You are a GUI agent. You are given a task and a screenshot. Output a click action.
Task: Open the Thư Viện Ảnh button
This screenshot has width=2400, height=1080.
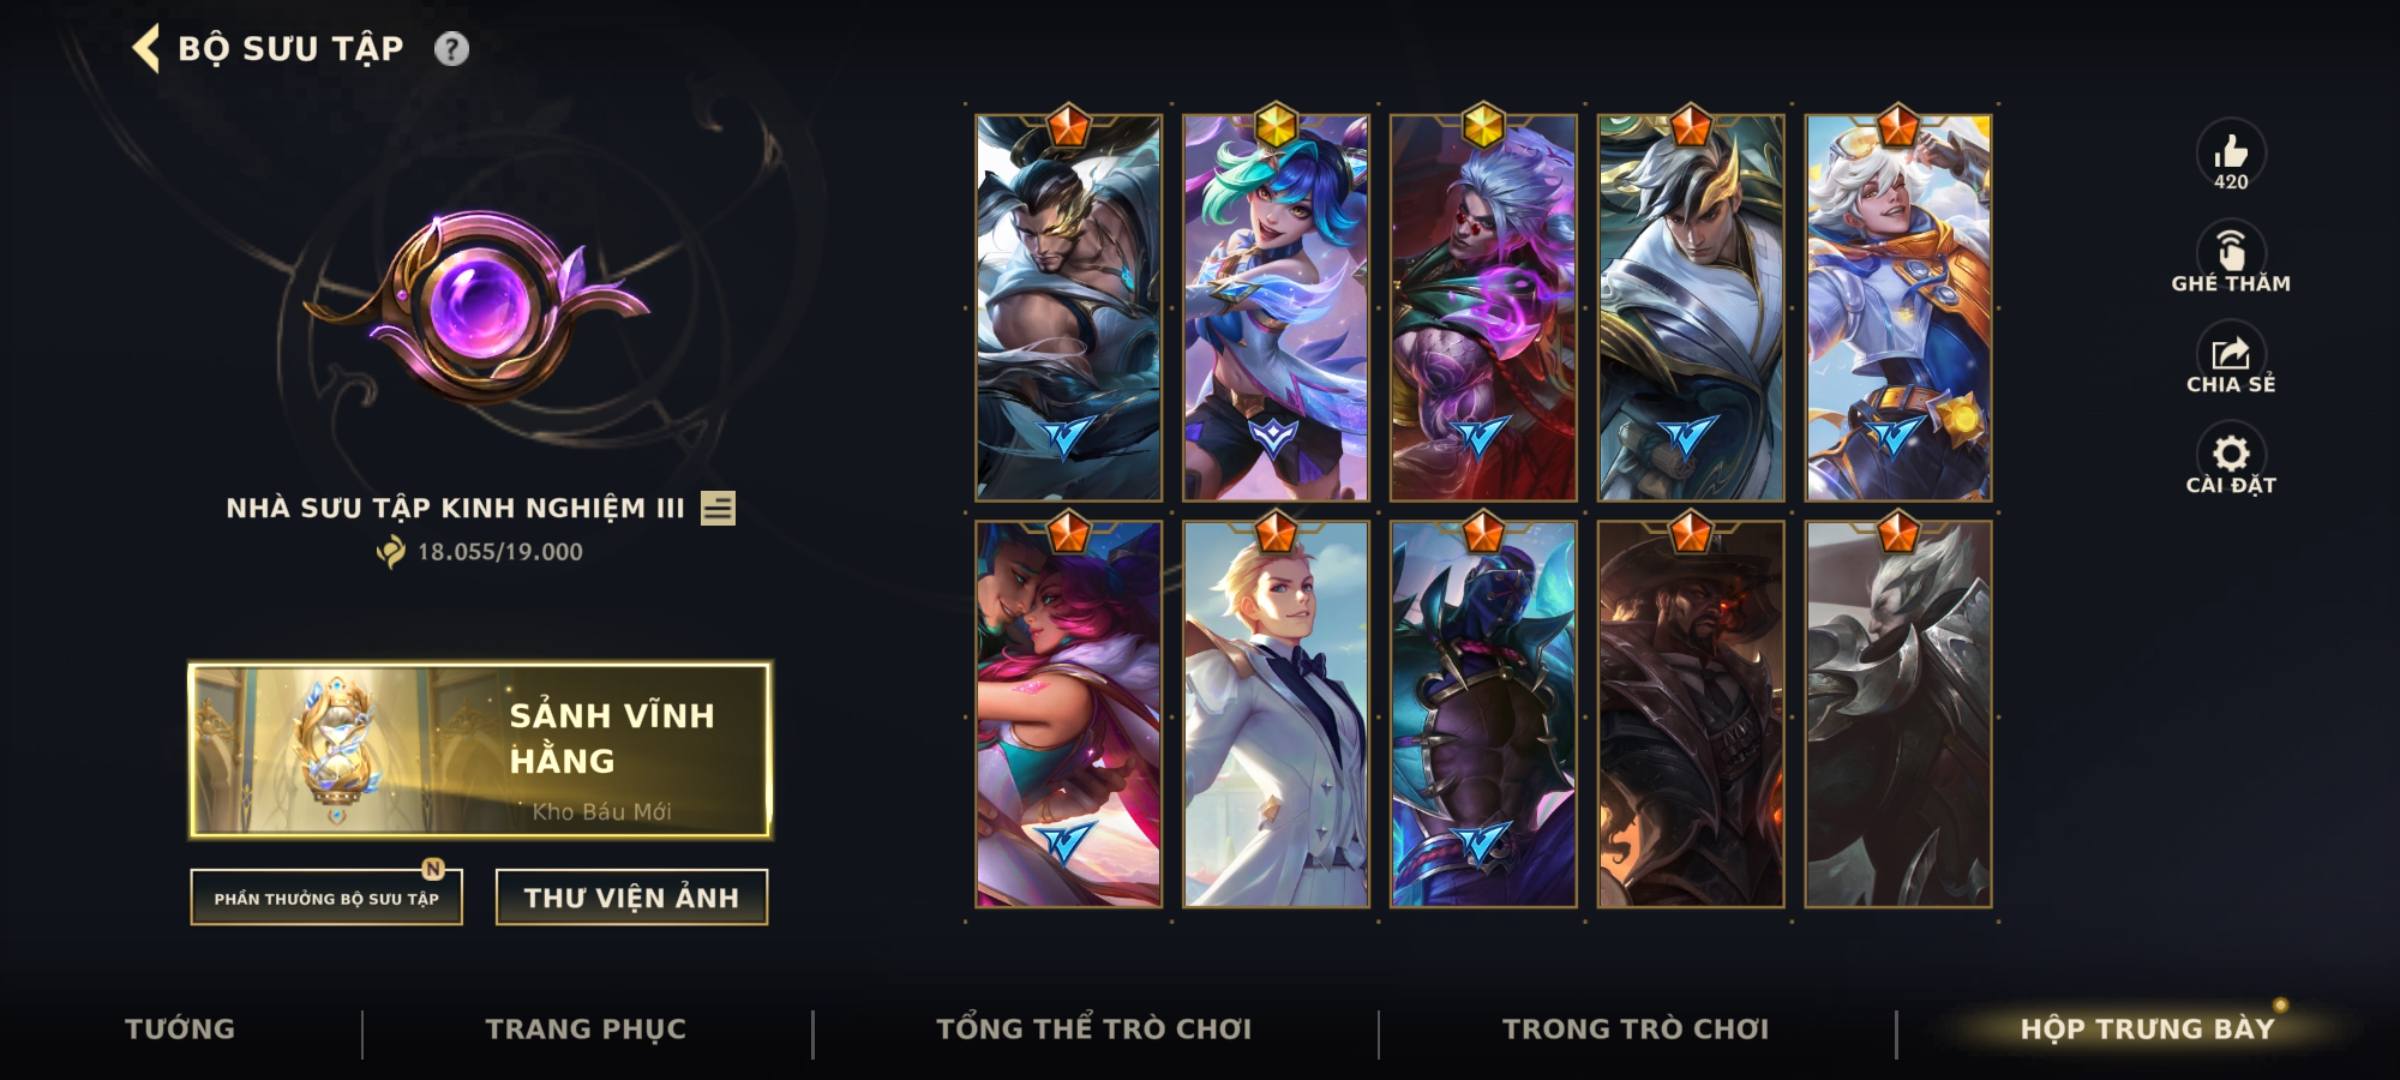click(x=632, y=897)
